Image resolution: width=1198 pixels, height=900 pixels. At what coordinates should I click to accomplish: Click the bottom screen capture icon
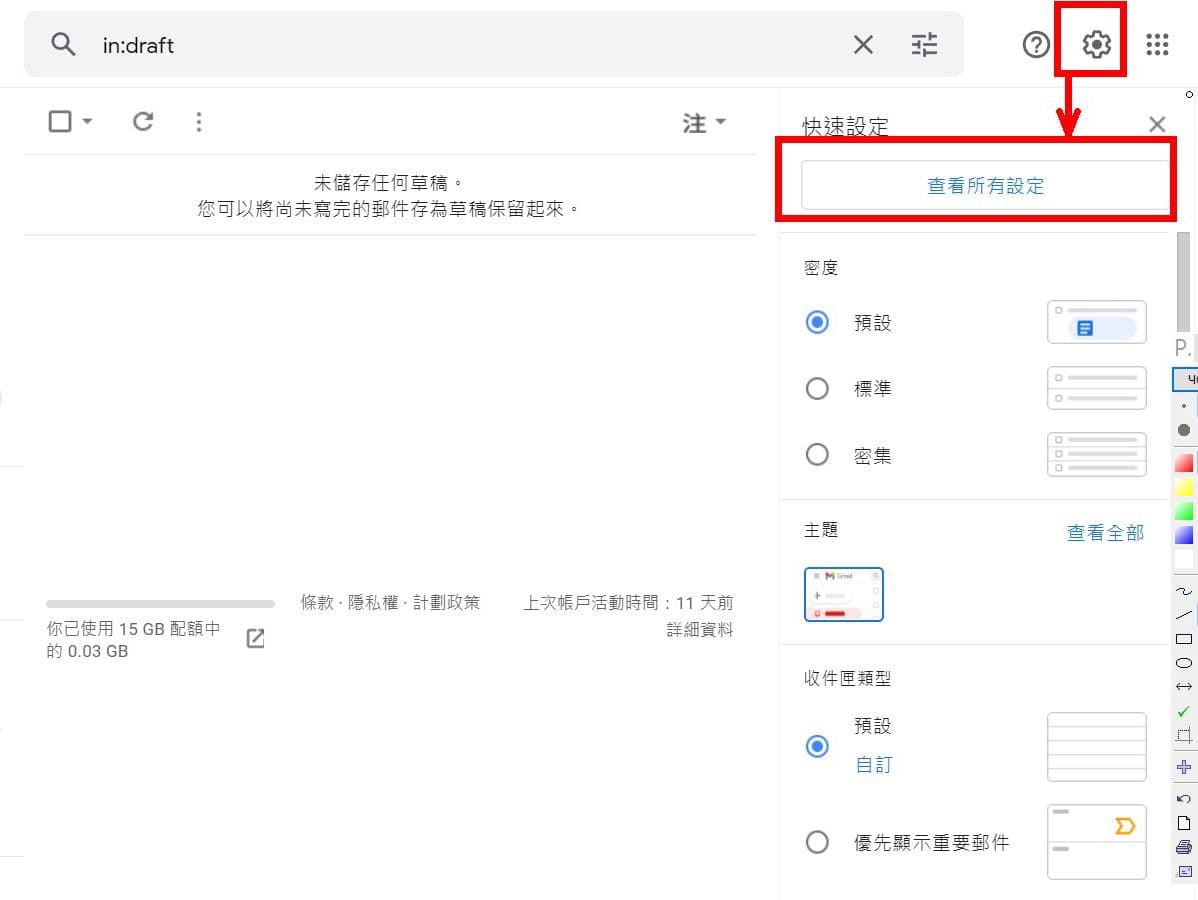click(x=1183, y=871)
